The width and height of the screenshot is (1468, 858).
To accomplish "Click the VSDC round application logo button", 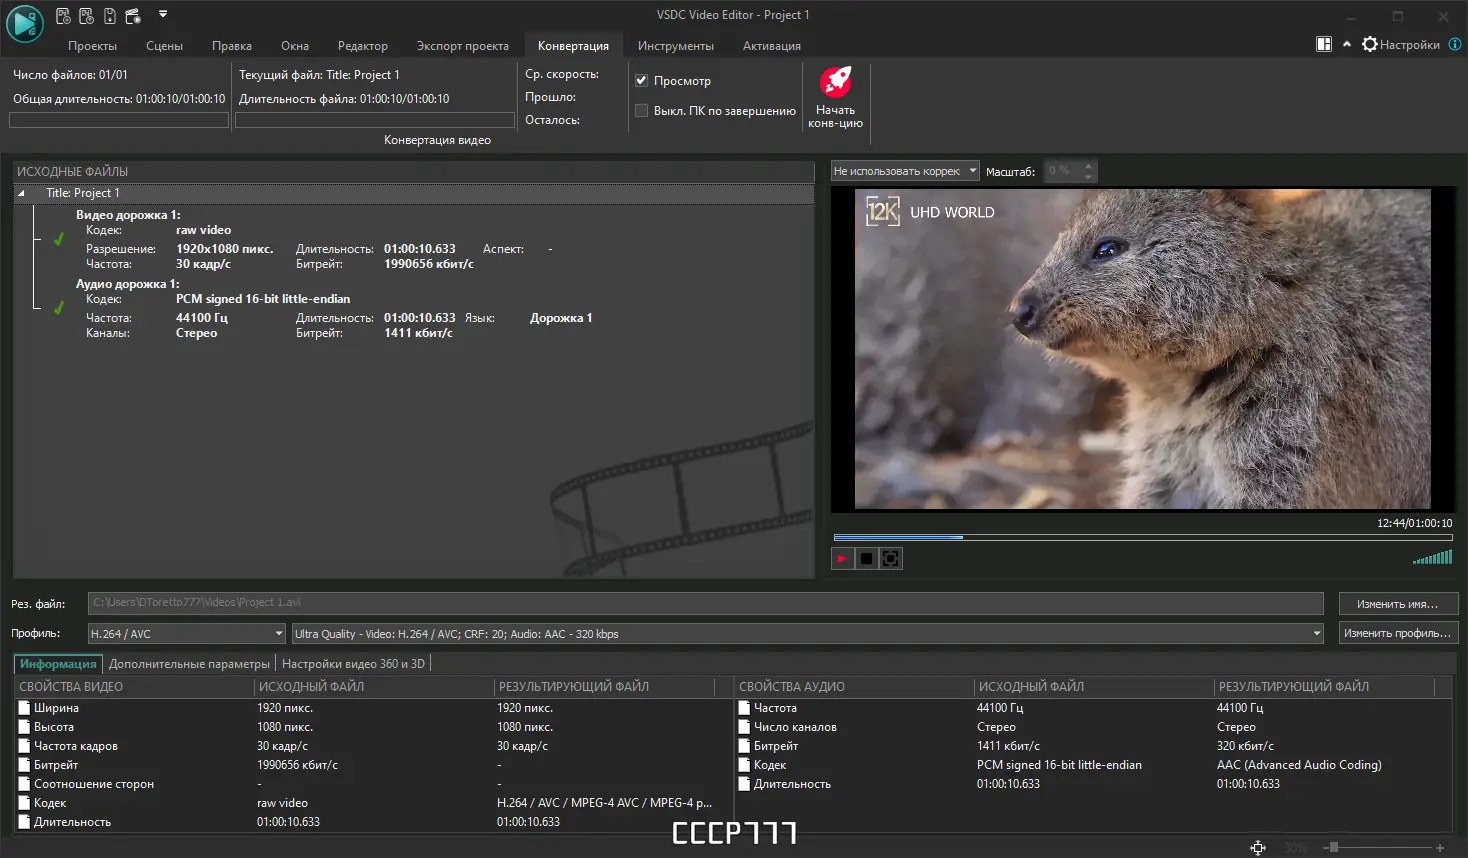I will click(x=24, y=24).
